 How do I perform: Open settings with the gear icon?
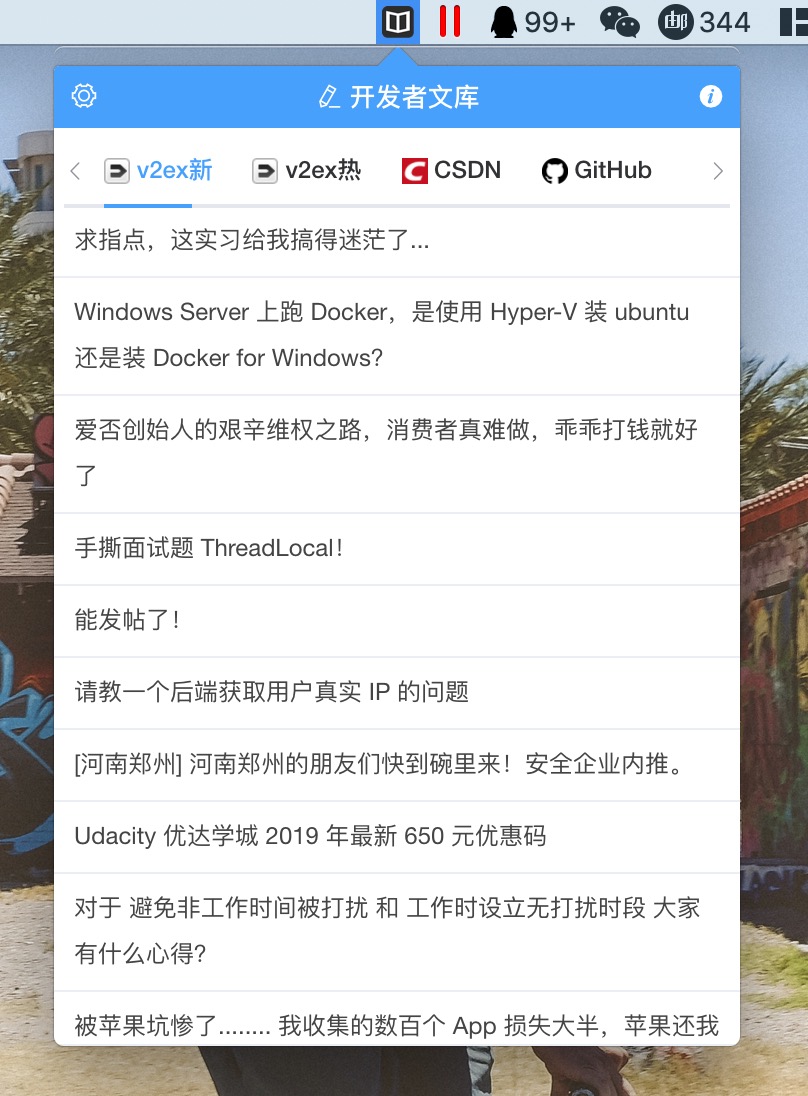[84, 96]
